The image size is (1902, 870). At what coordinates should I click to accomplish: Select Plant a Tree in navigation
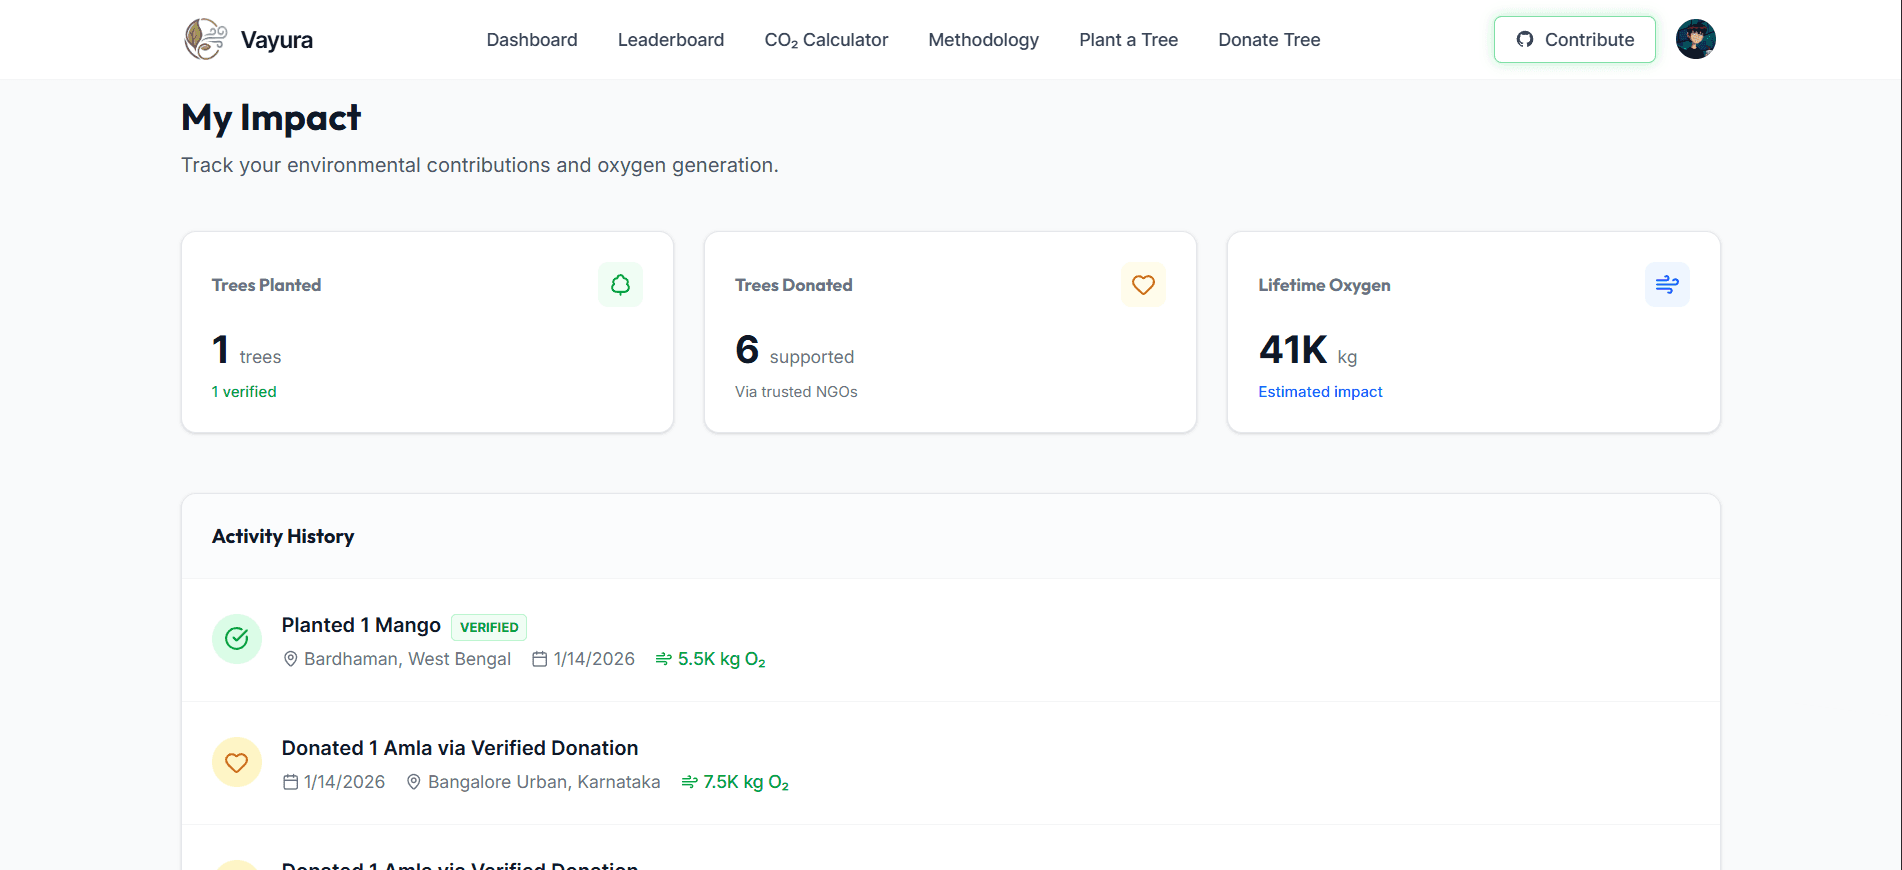point(1128,40)
